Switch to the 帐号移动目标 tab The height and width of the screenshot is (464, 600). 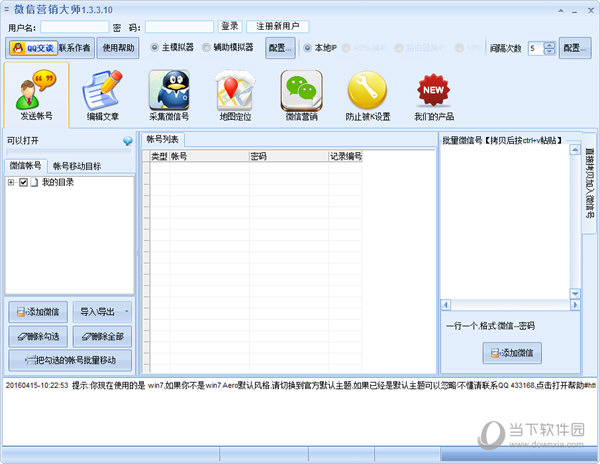pyautogui.click(x=77, y=166)
